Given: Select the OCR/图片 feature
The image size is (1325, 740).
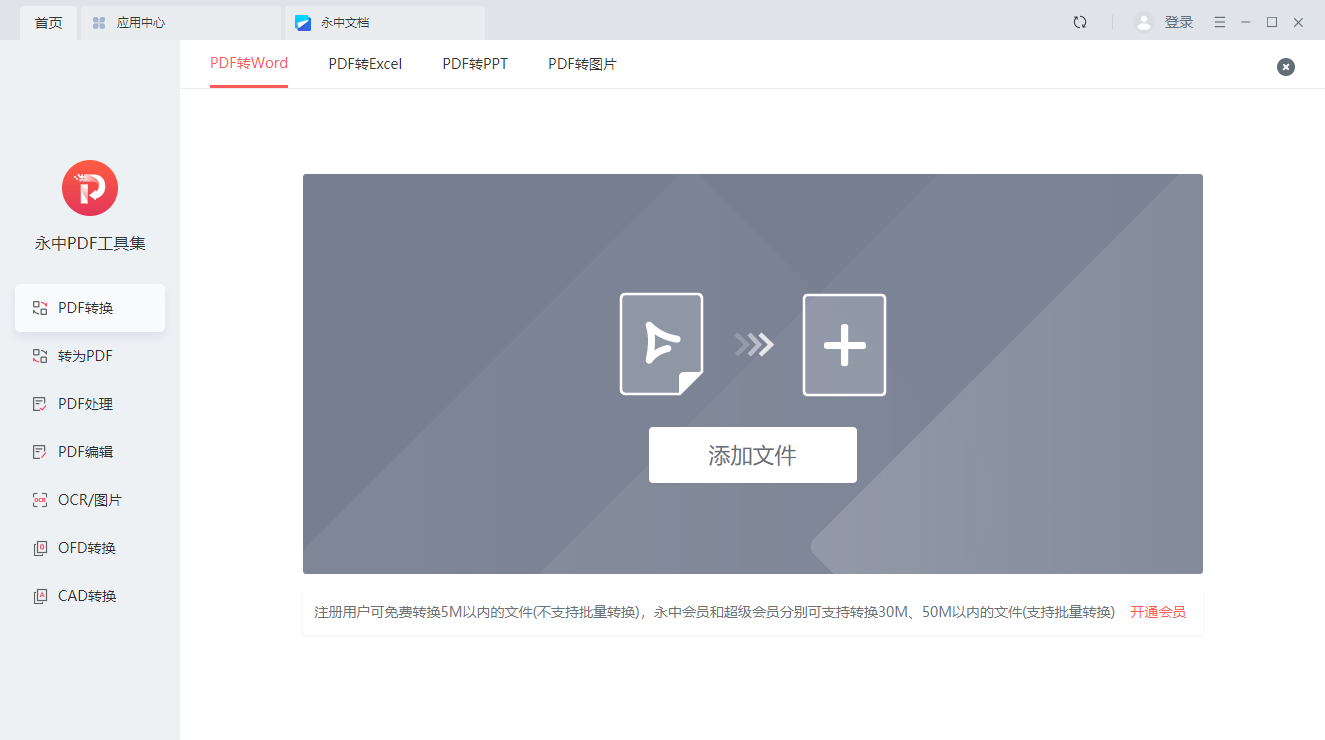Looking at the screenshot, I should (x=89, y=499).
